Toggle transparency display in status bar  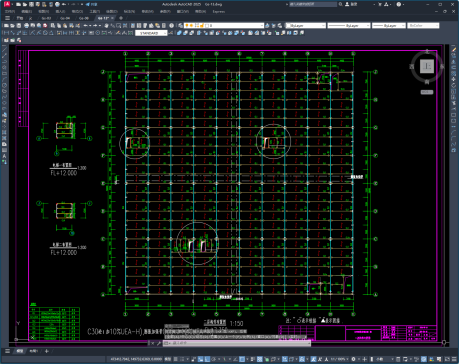click(x=260, y=359)
